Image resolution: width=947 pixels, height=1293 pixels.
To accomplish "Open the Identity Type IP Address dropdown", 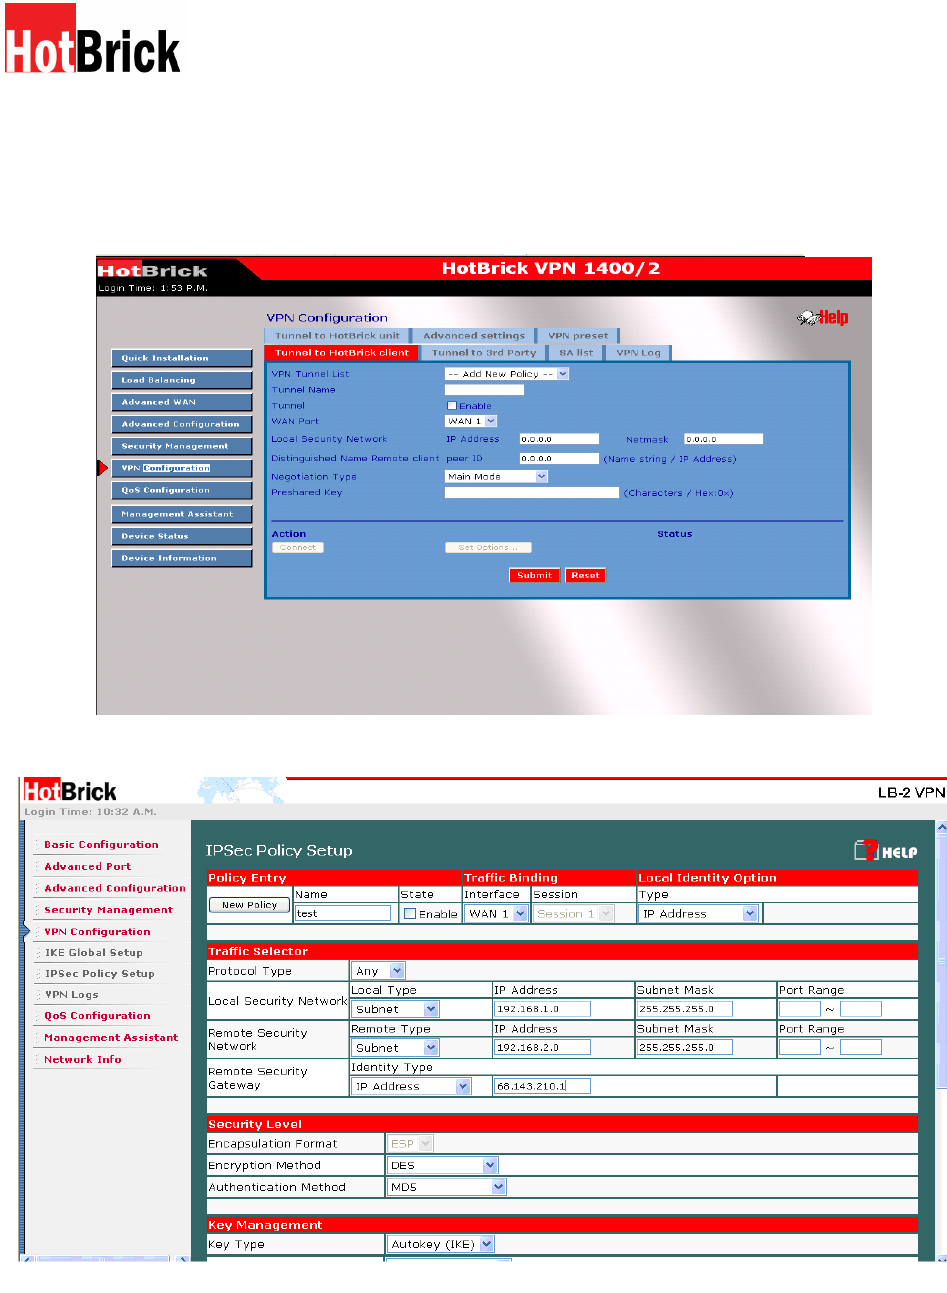I will pyautogui.click(x=411, y=1086).
